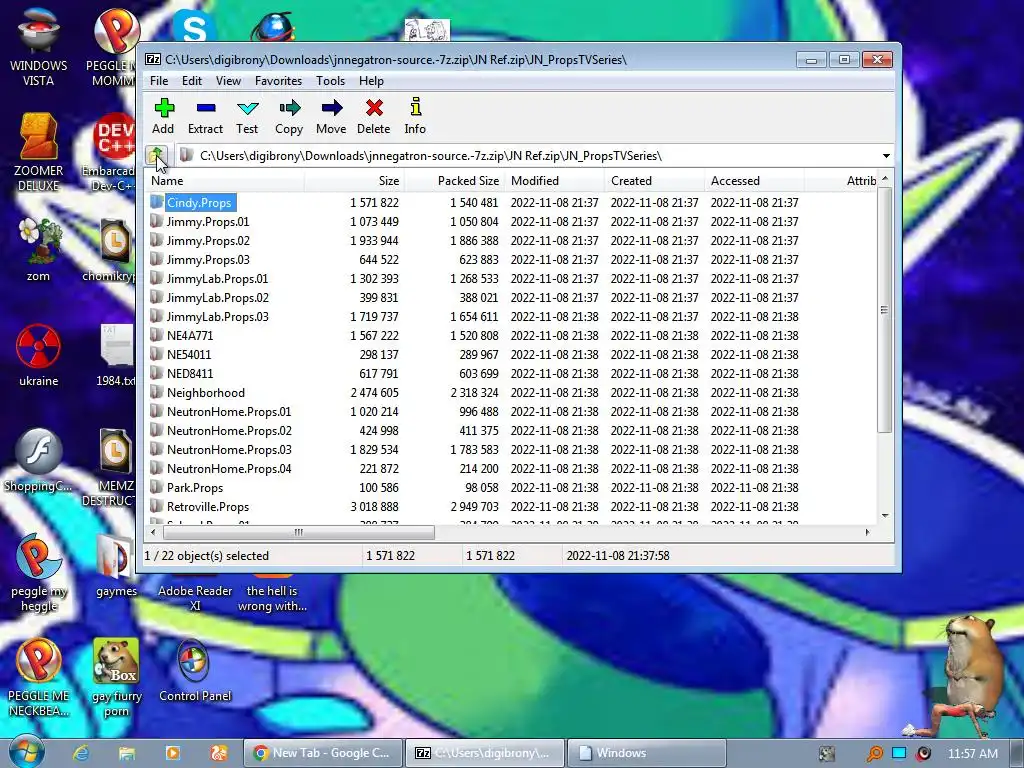1024x768 pixels.
Task: Go up one folder level
Action: 157,155
